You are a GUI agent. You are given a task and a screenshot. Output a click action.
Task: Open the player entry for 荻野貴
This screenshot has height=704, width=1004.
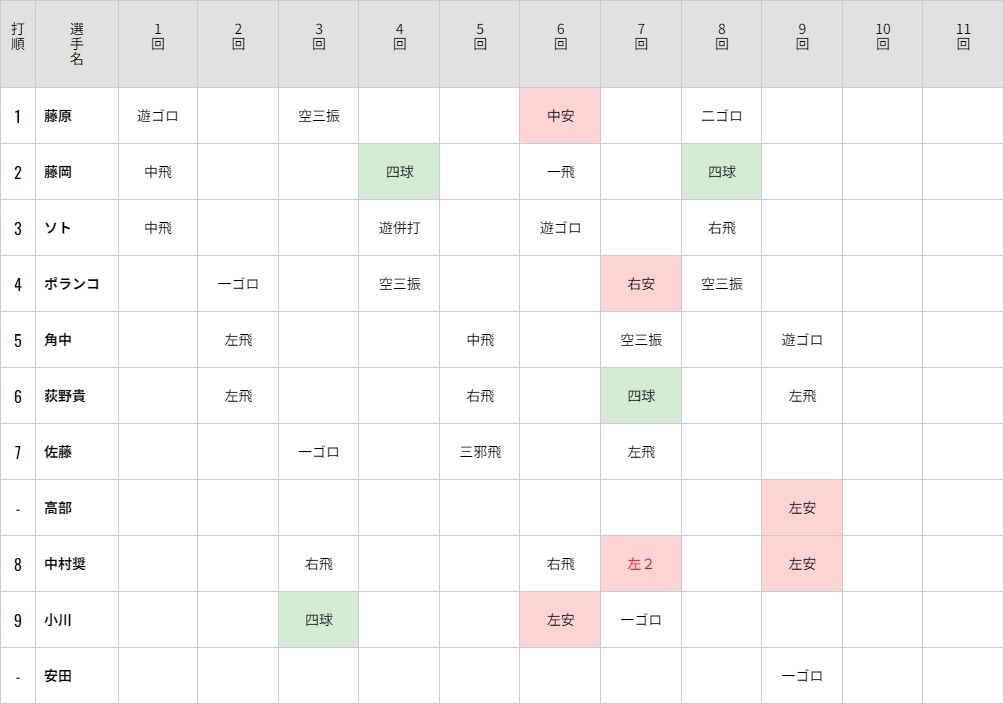65,396
